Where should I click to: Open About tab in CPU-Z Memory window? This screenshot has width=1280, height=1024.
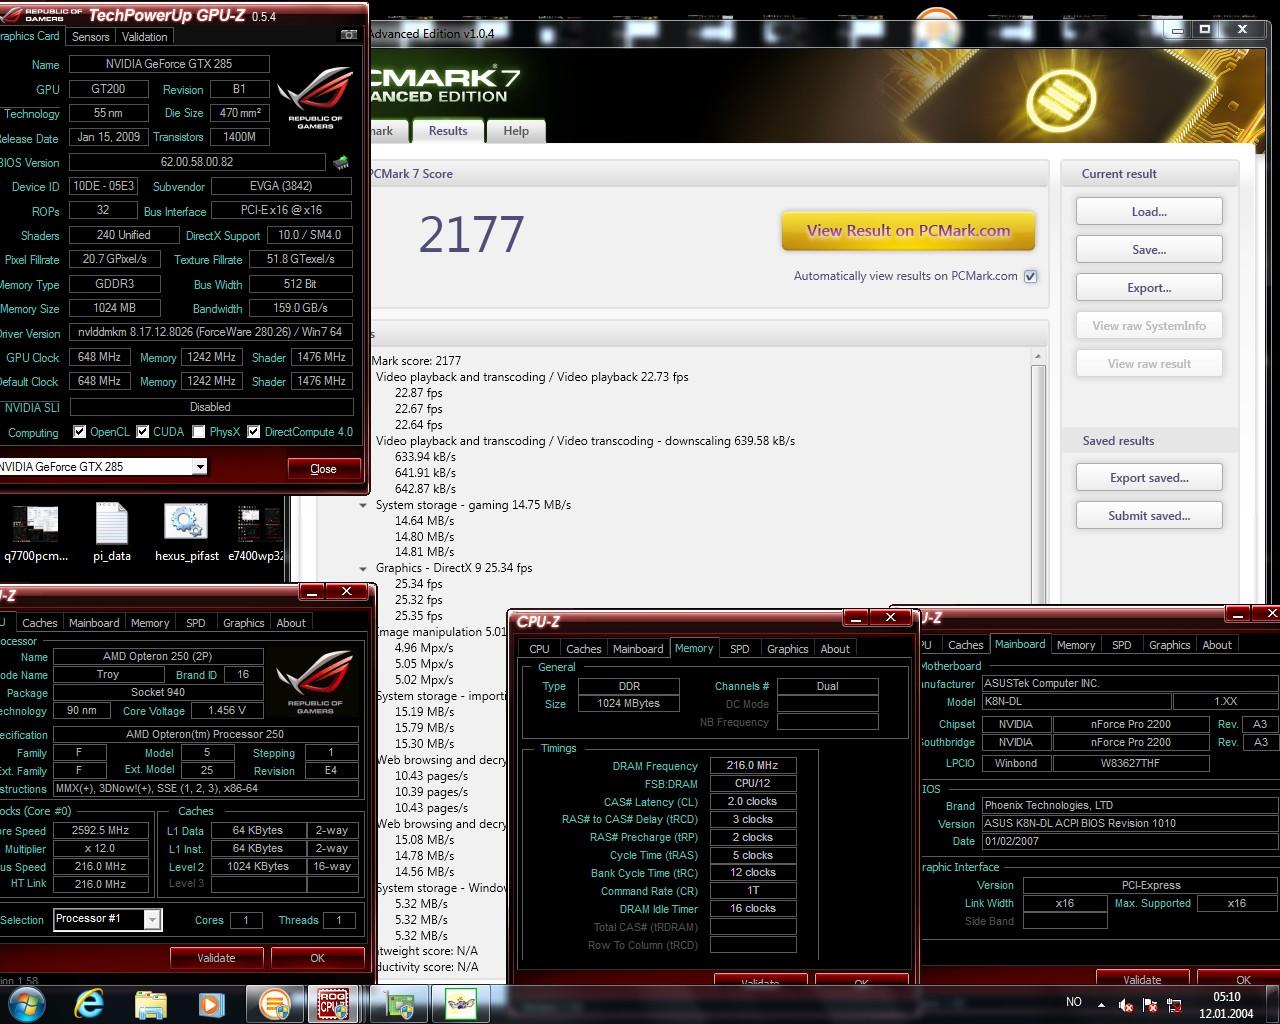click(x=835, y=649)
